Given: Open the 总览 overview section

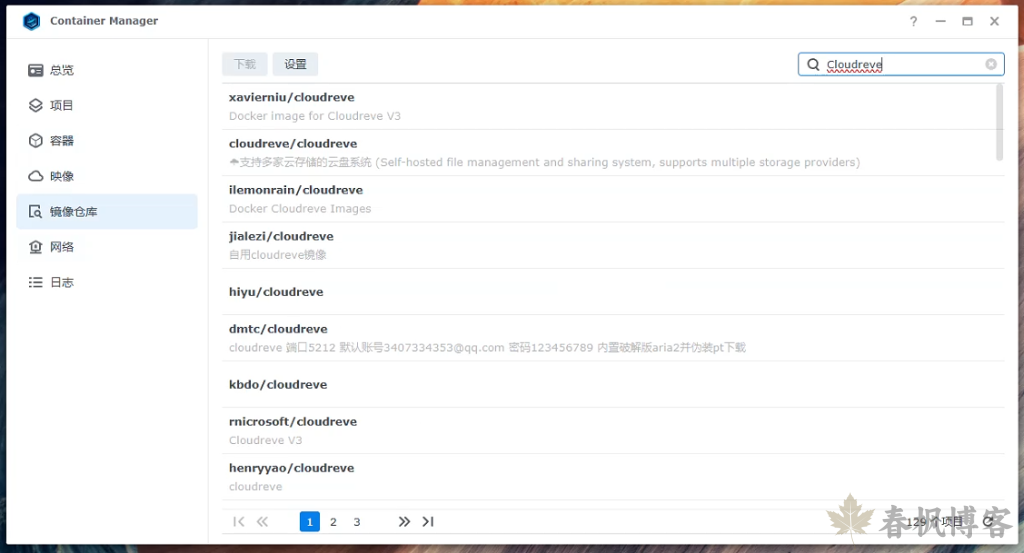Looking at the screenshot, I should click(x=107, y=70).
